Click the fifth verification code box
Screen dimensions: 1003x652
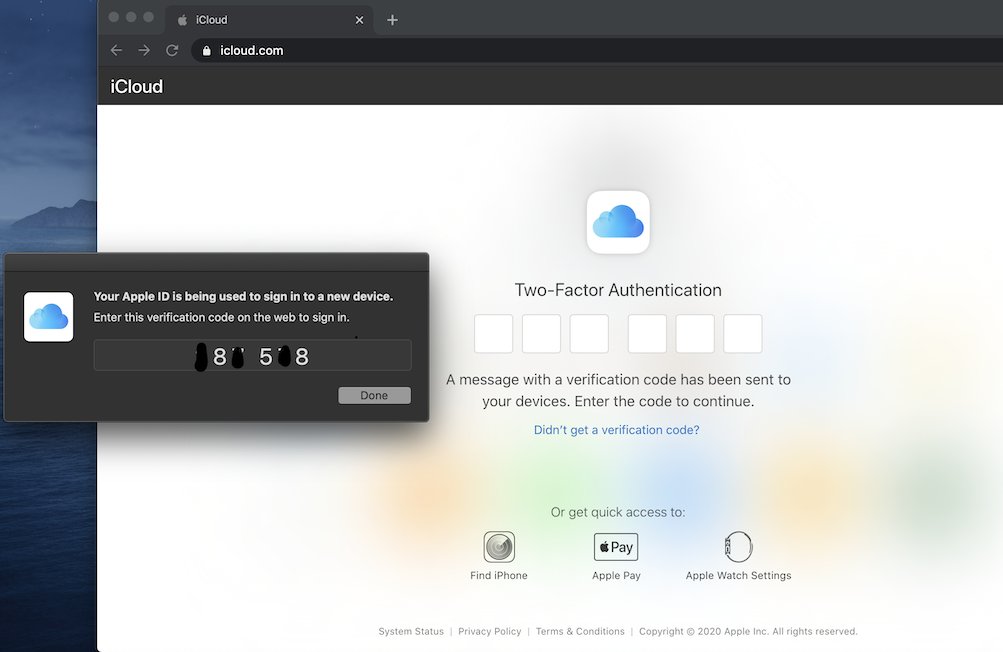tap(695, 333)
